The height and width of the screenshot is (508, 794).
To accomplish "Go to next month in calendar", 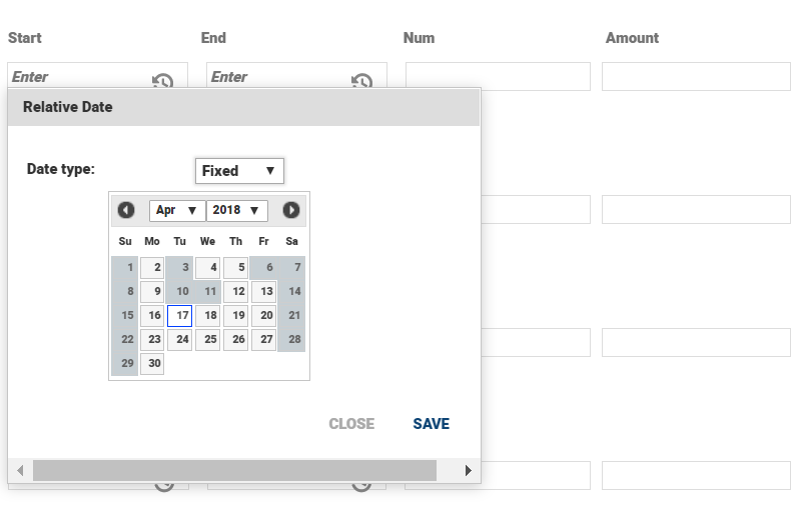I will [291, 210].
